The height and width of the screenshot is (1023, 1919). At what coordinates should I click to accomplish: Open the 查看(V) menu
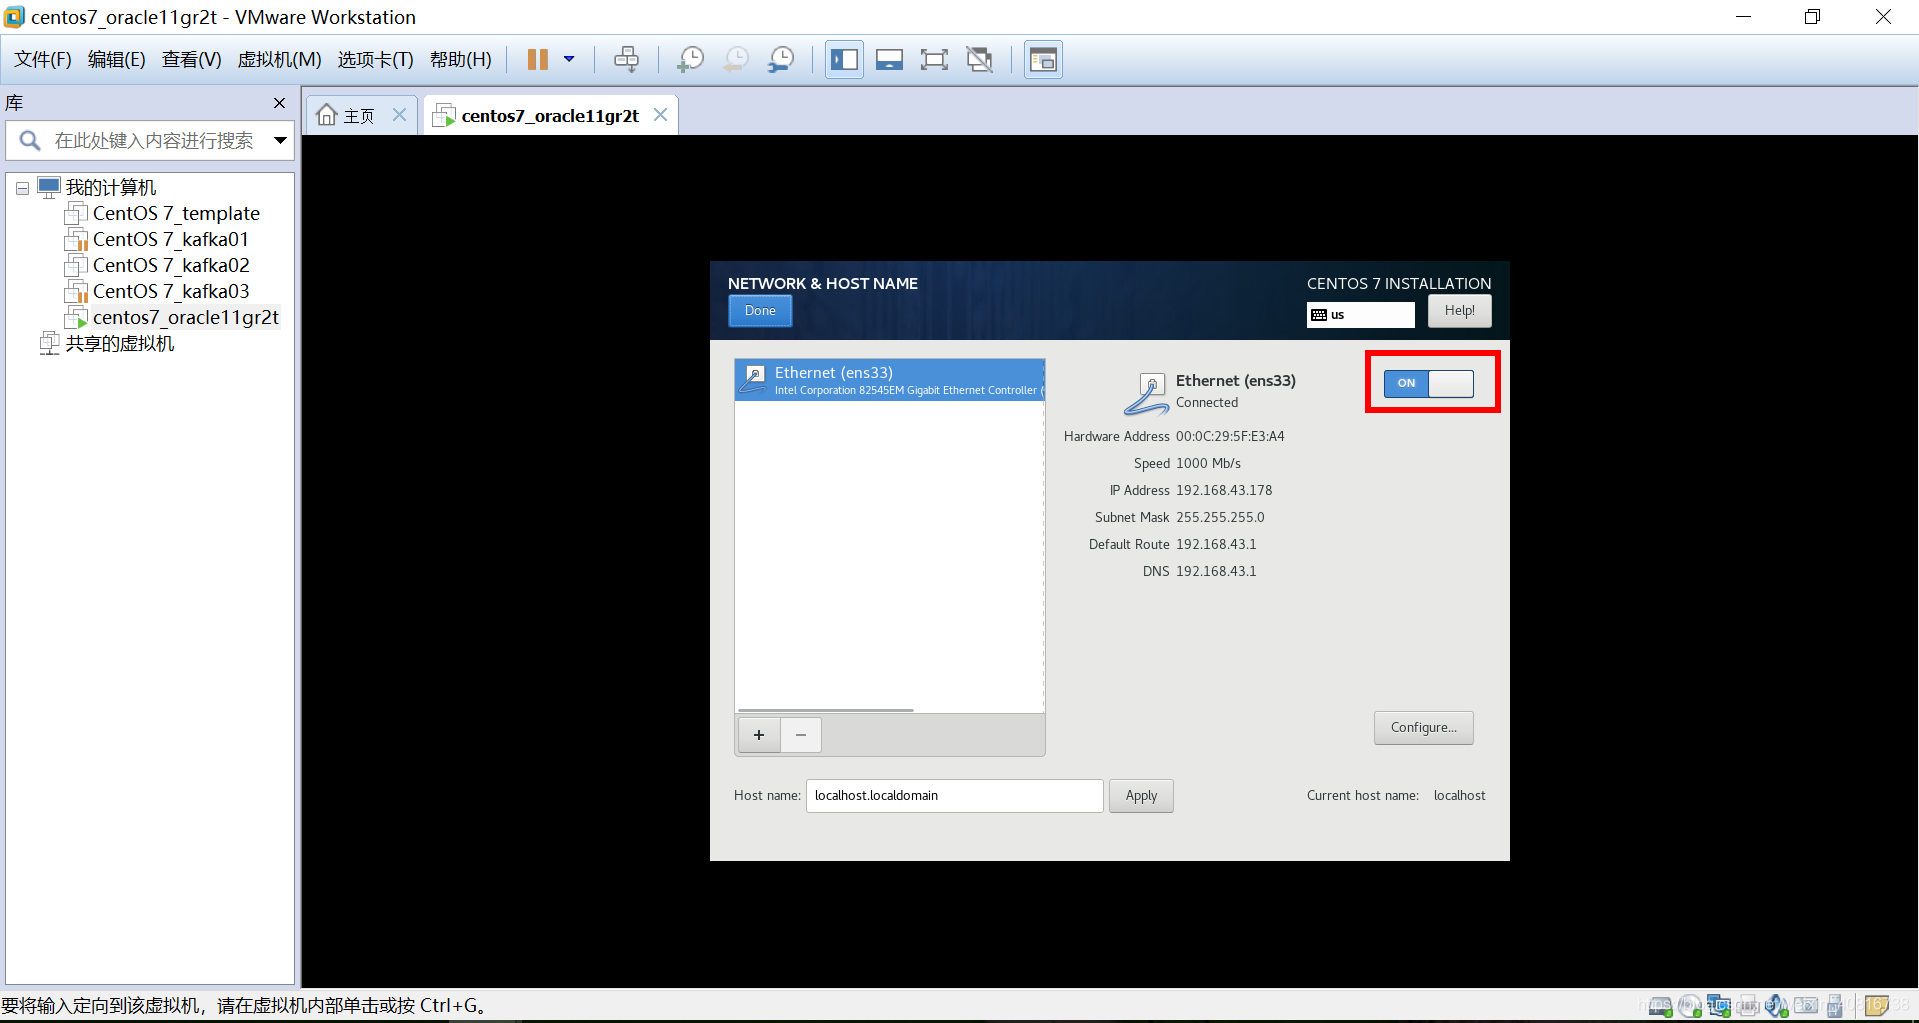click(192, 60)
